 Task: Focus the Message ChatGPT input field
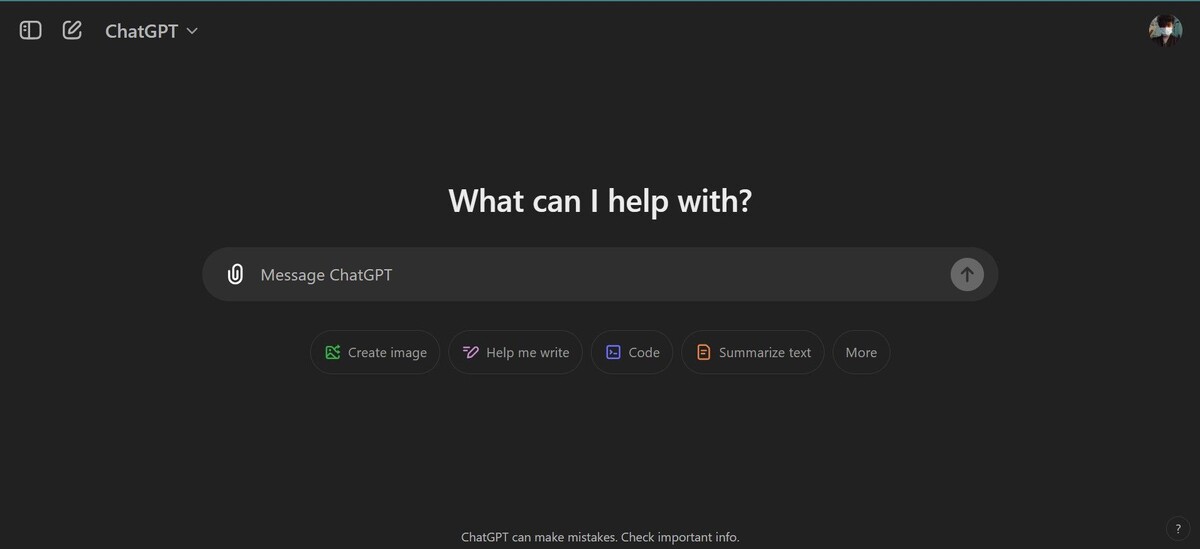[600, 274]
